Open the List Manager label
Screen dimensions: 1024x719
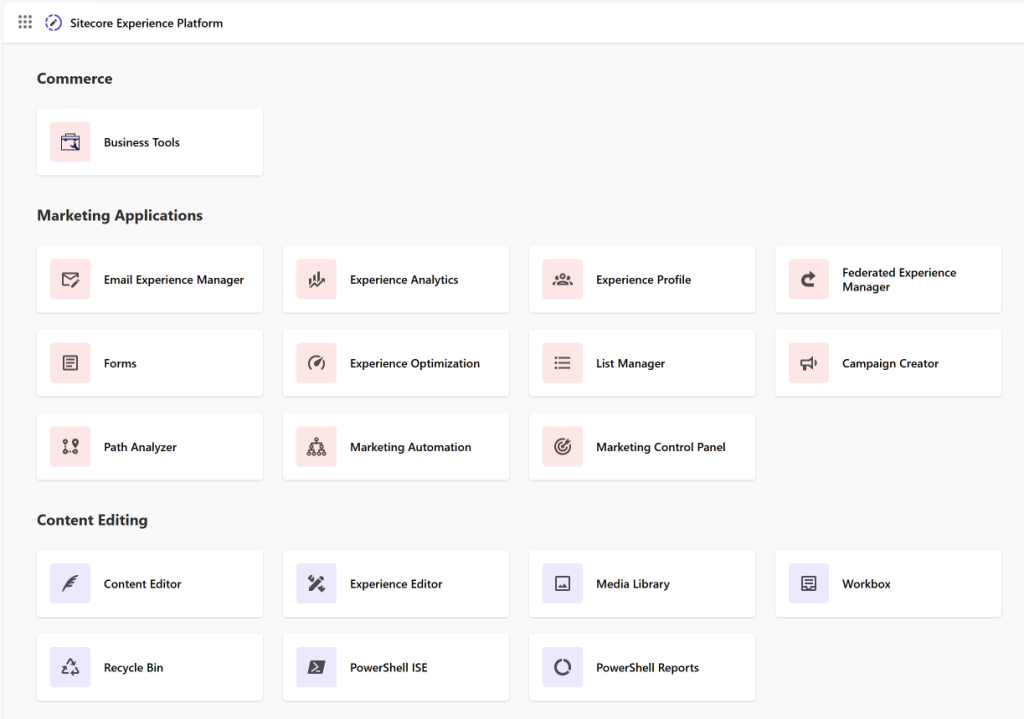tap(630, 363)
